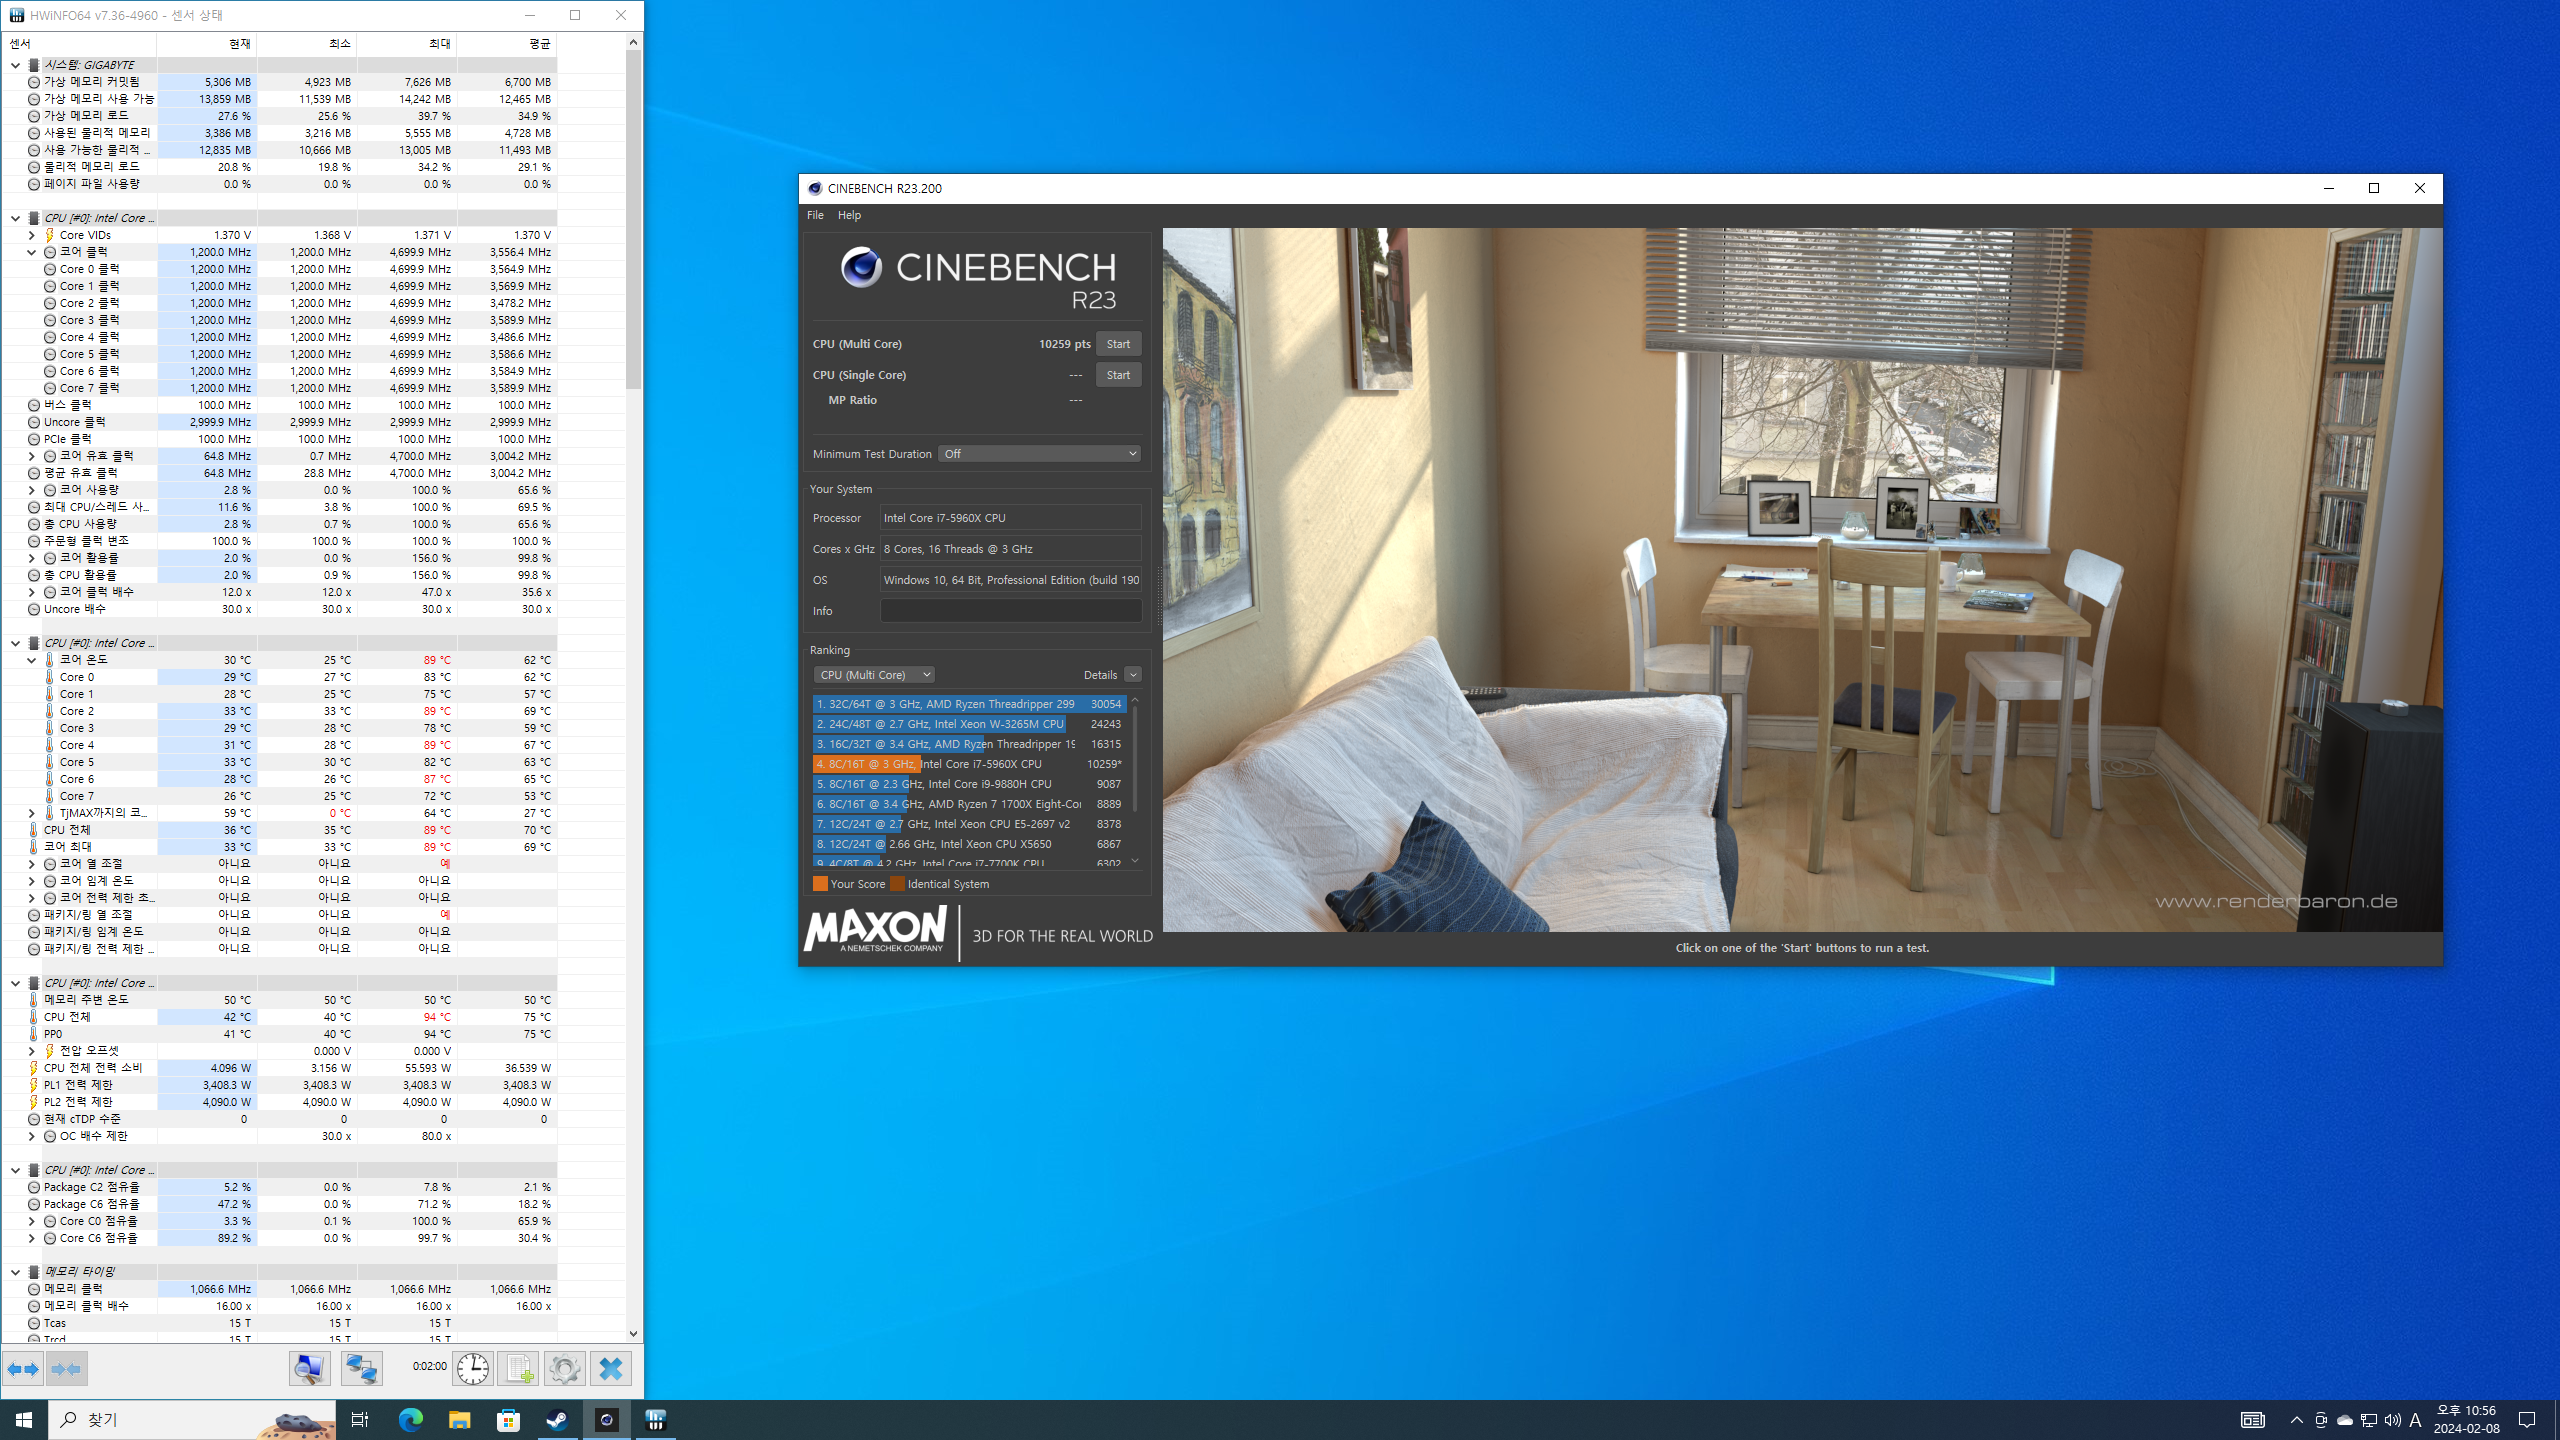The image size is (2560, 1440).
Task: Open the File menu in Cinebench
Action: pos(815,215)
